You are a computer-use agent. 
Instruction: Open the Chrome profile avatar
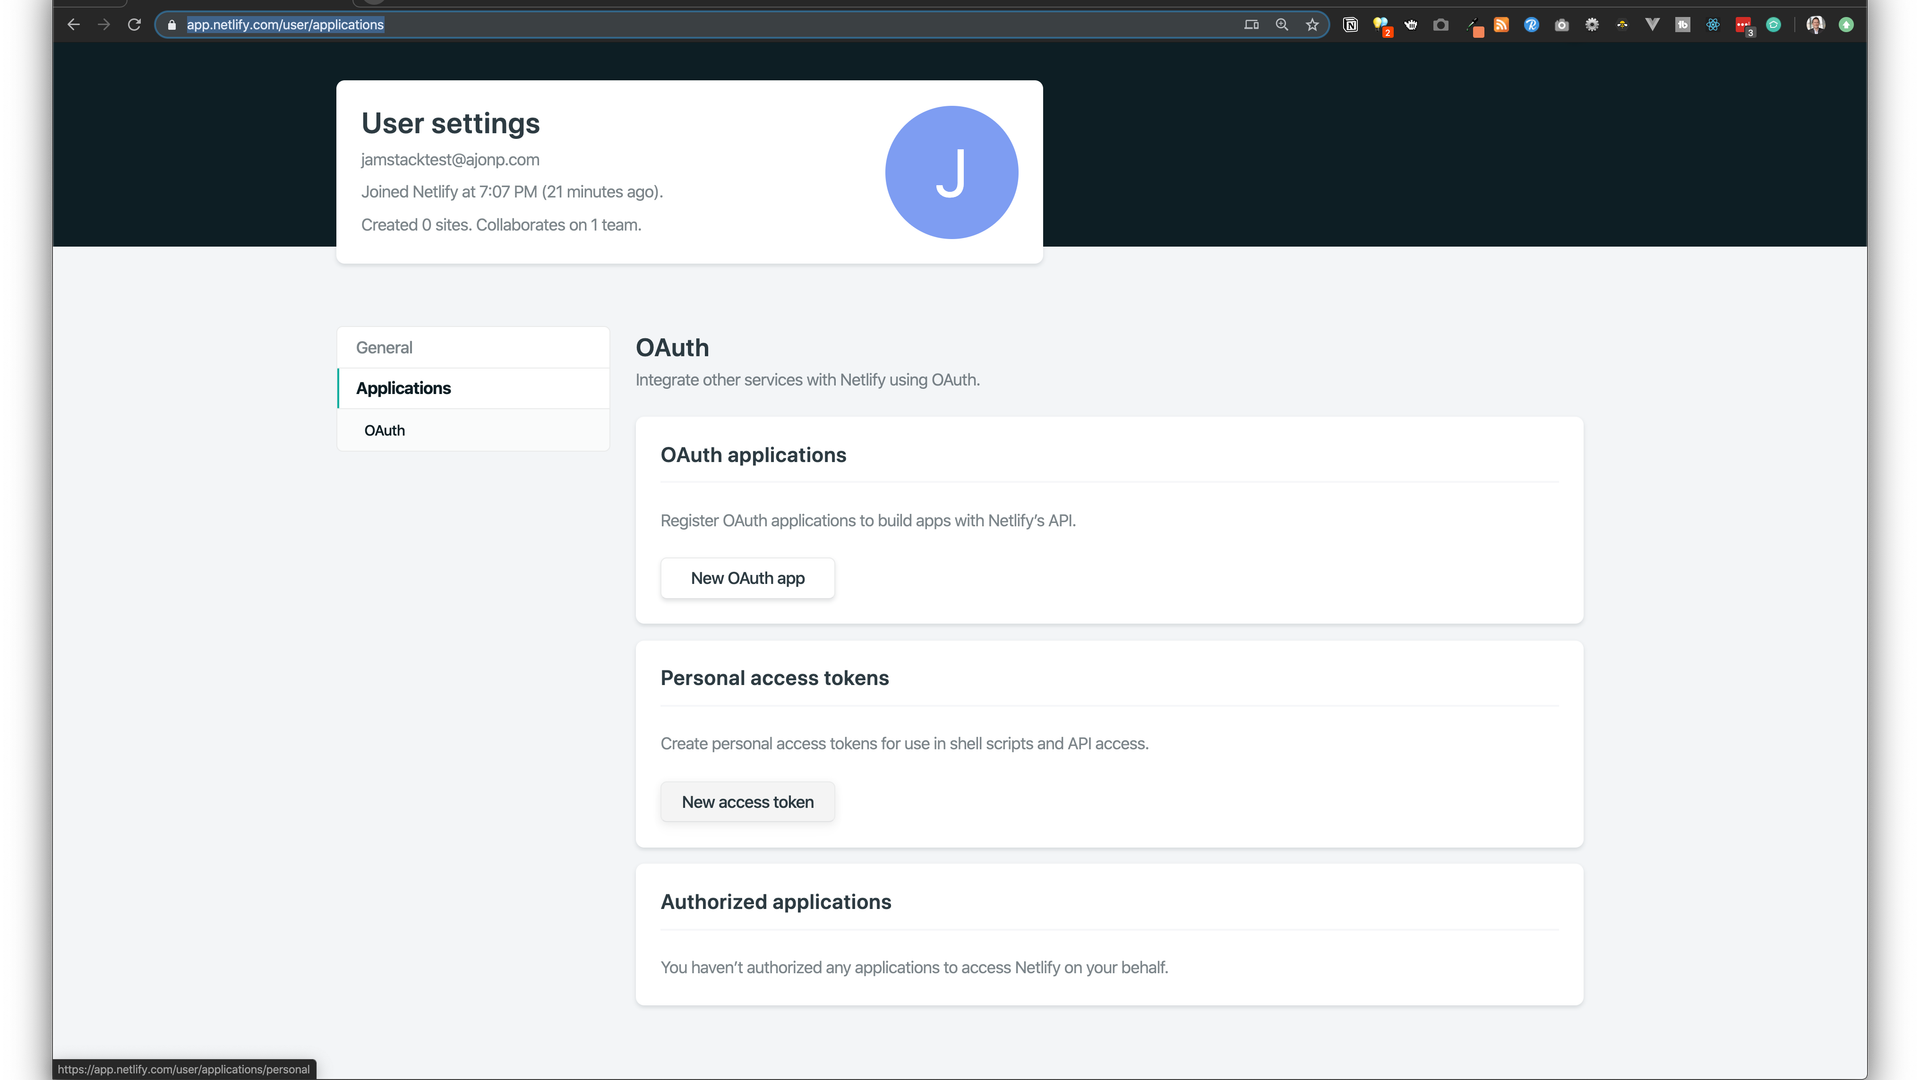[x=1815, y=25]
